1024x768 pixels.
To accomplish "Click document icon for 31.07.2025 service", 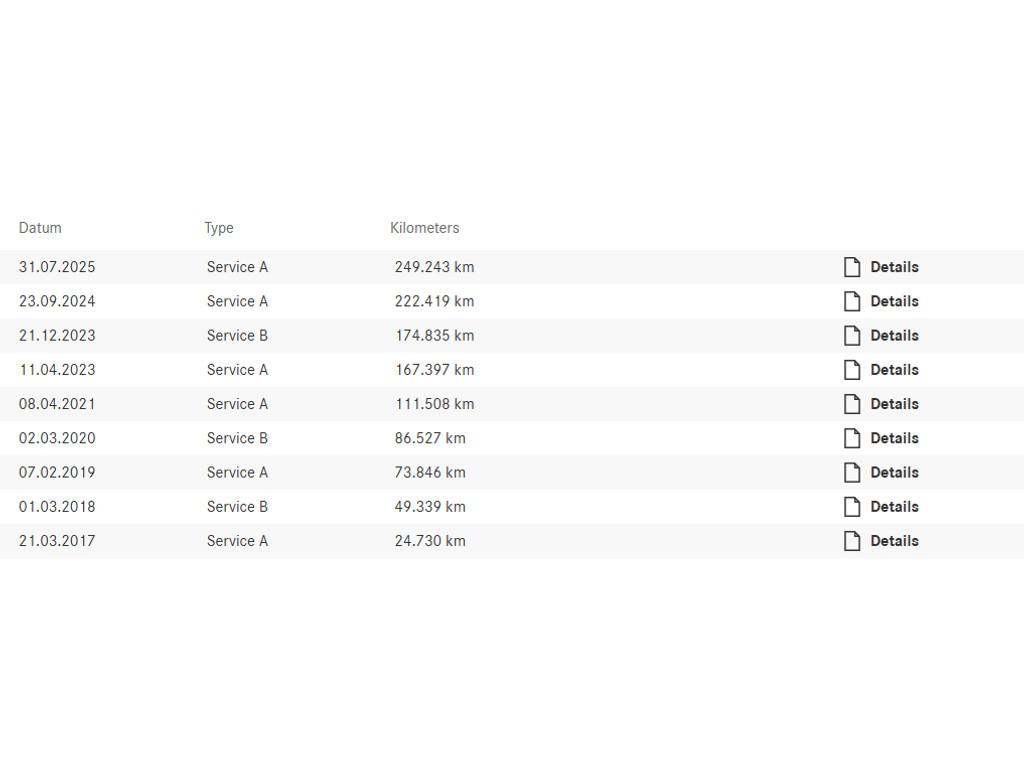I will (852, 267).
